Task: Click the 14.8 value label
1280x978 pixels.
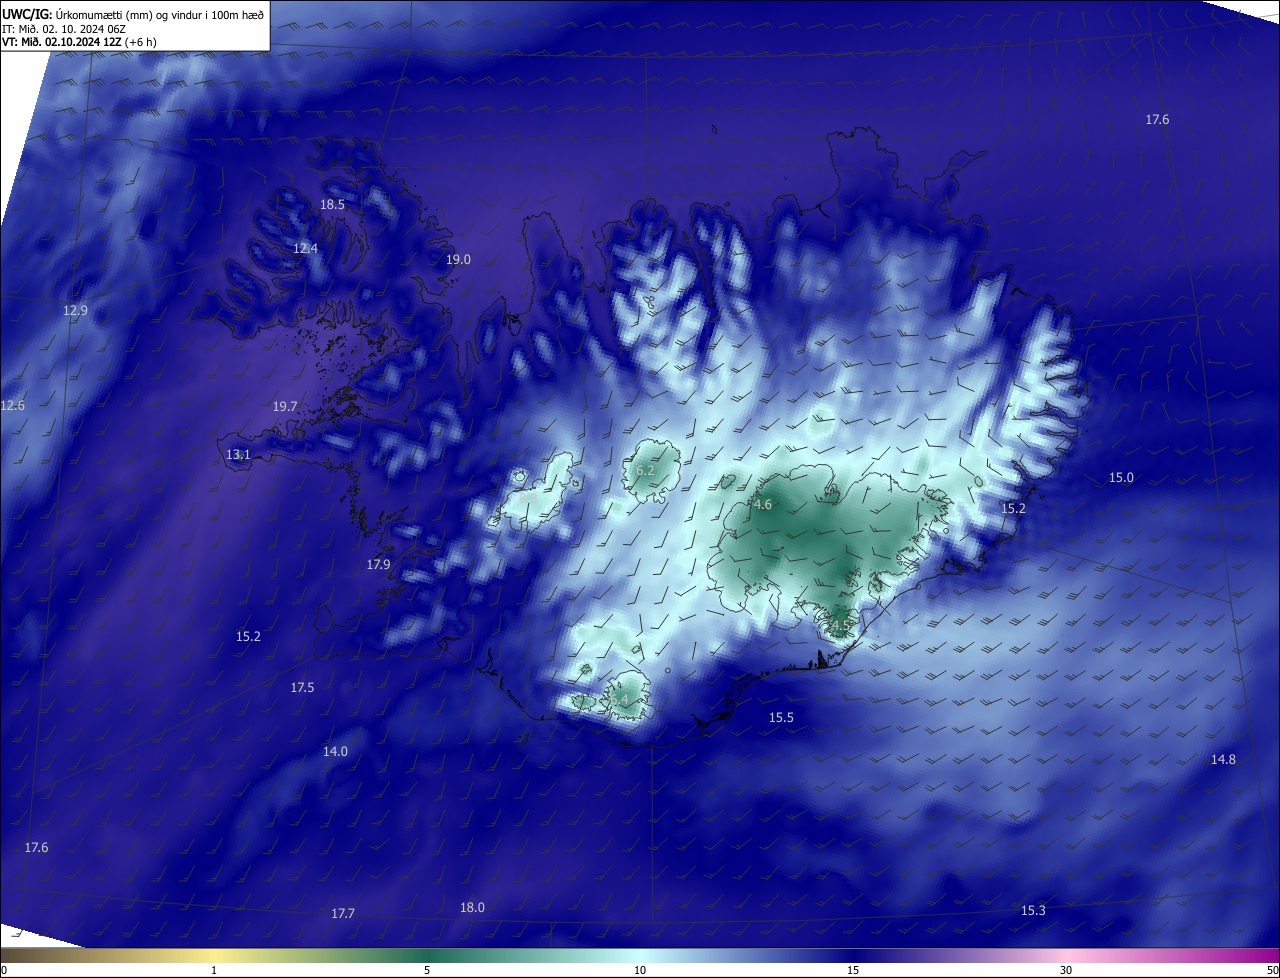Action: point(1223,759)
